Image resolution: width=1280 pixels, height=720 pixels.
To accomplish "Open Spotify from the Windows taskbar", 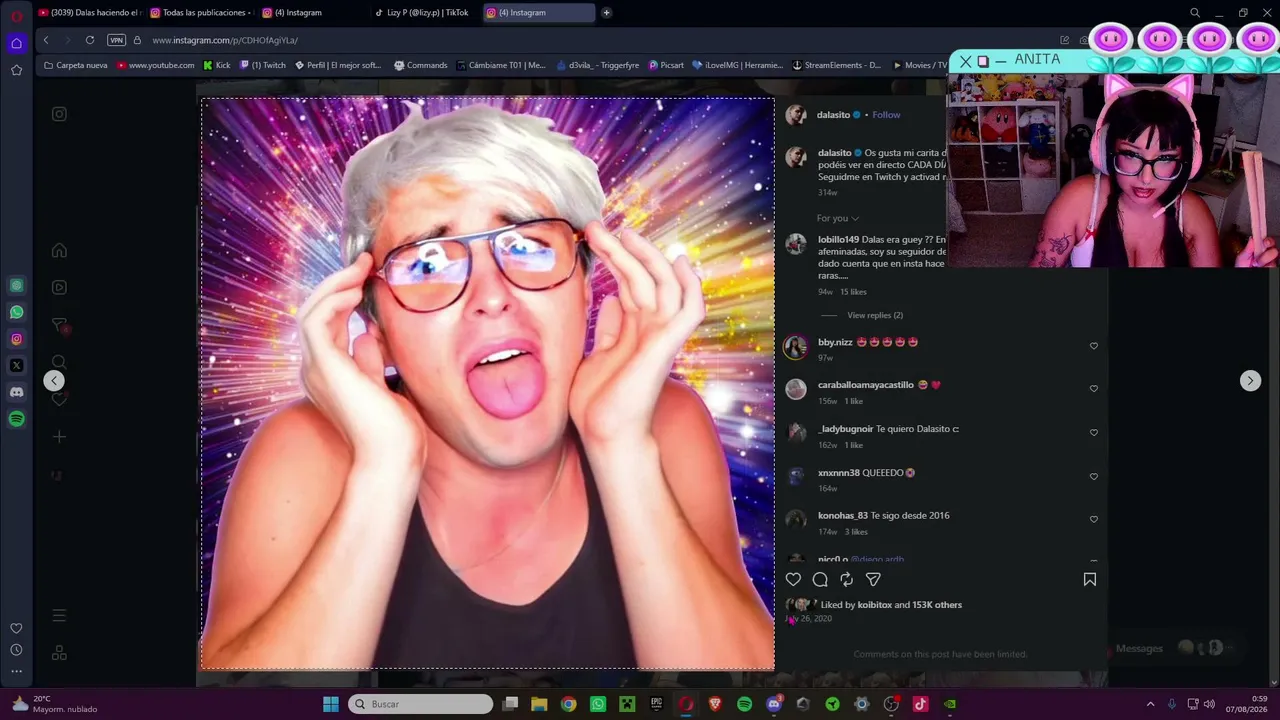I will tap(744, 704).
